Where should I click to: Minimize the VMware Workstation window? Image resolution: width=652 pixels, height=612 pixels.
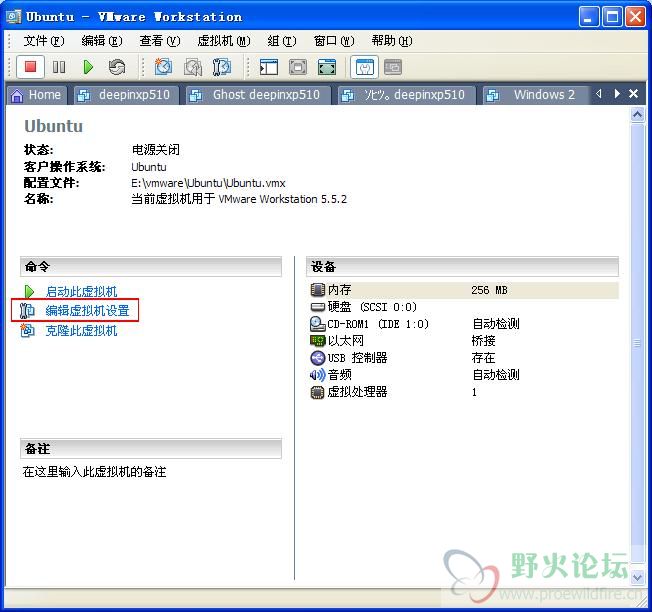(x=588, y=17)
